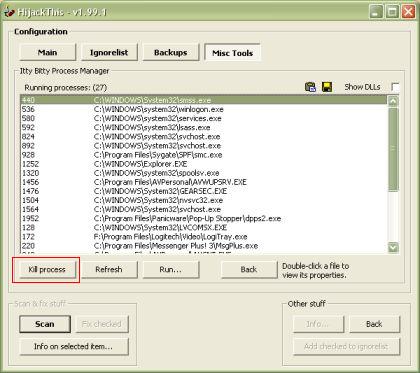420x373 pixels.
Task: Select process 892 svchost.exe row
Action: point(204,146)
